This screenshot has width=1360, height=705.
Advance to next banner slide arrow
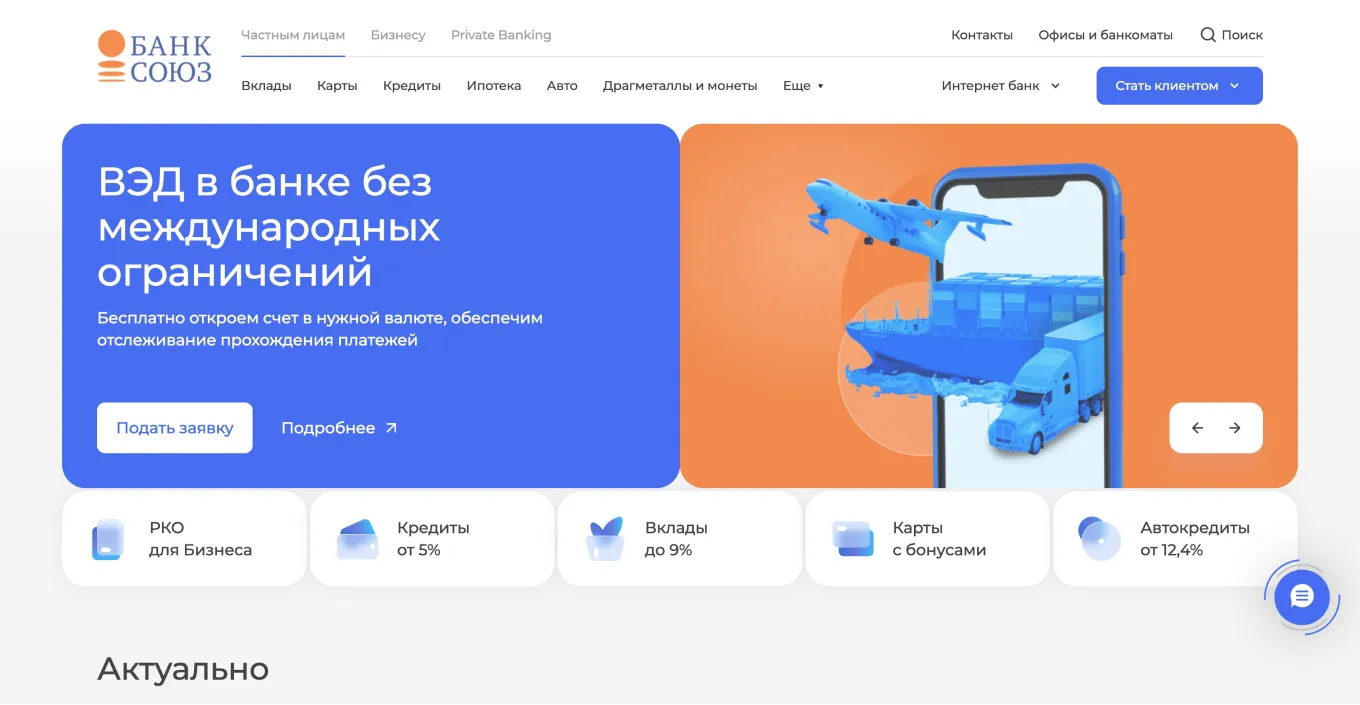click(x=1235, y=428)
